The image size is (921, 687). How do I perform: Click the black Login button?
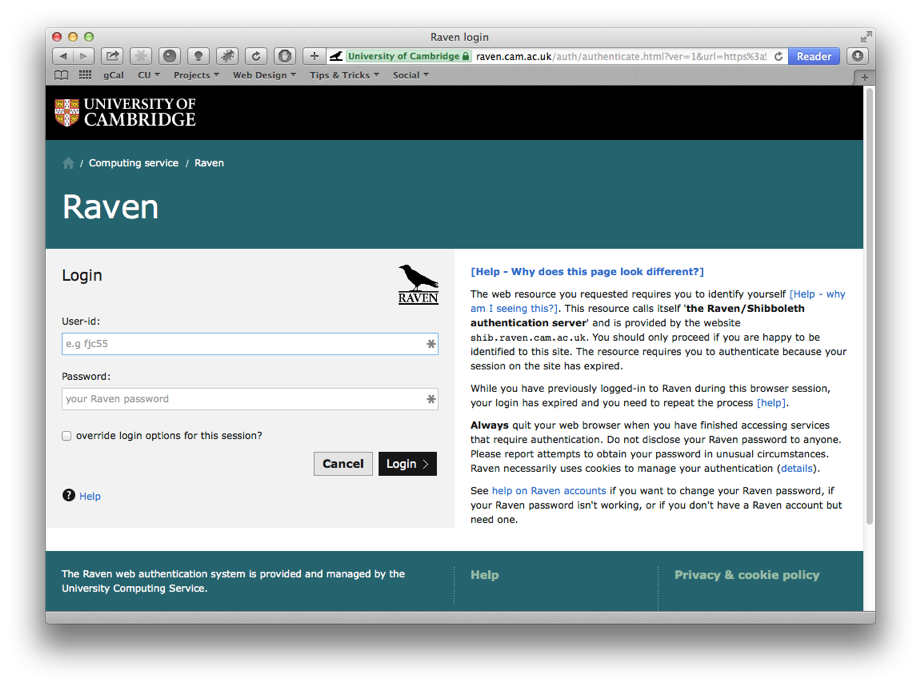[408, 464]
